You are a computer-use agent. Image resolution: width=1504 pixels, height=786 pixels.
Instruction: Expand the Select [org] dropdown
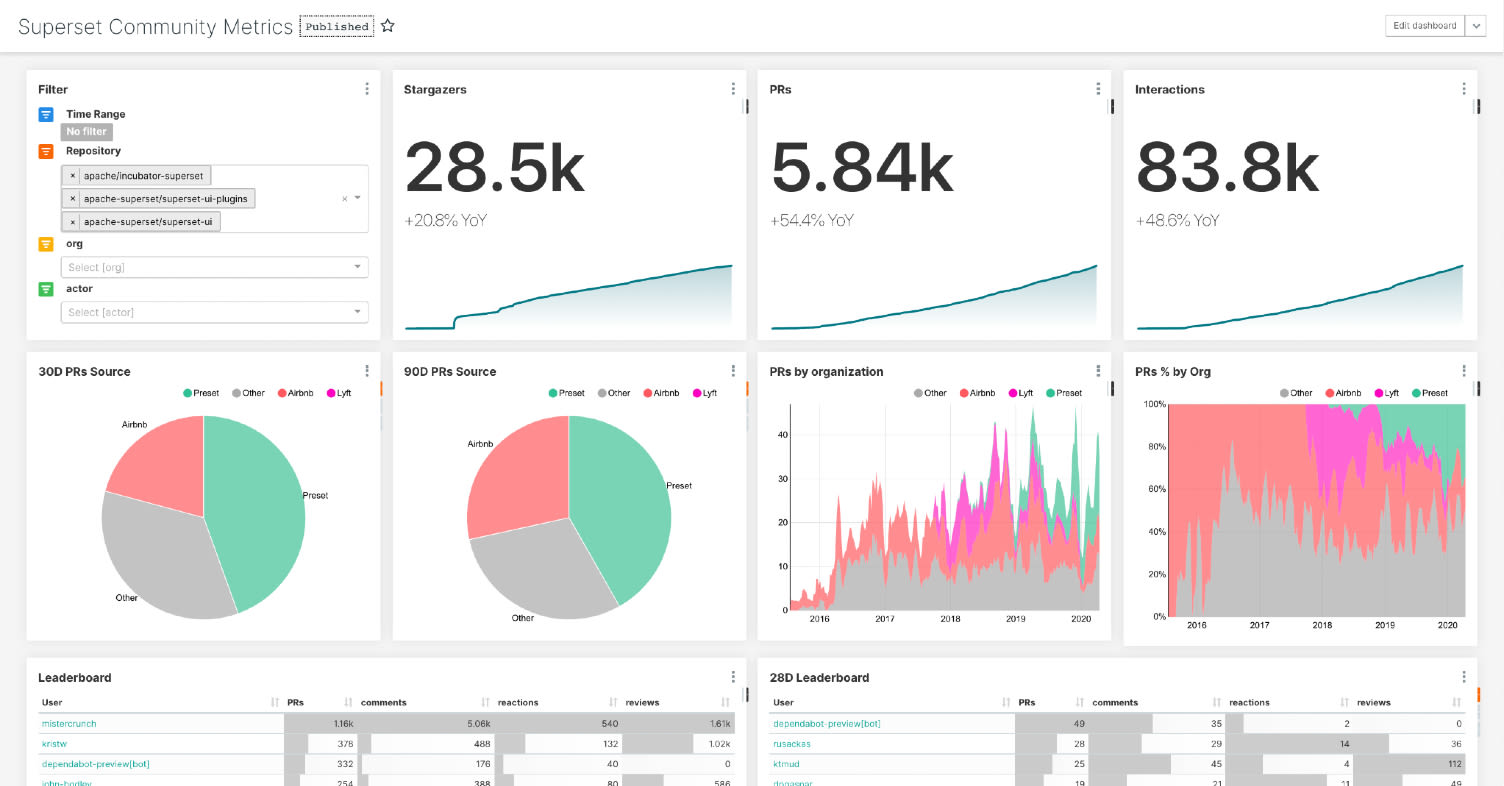coord(214,267)
